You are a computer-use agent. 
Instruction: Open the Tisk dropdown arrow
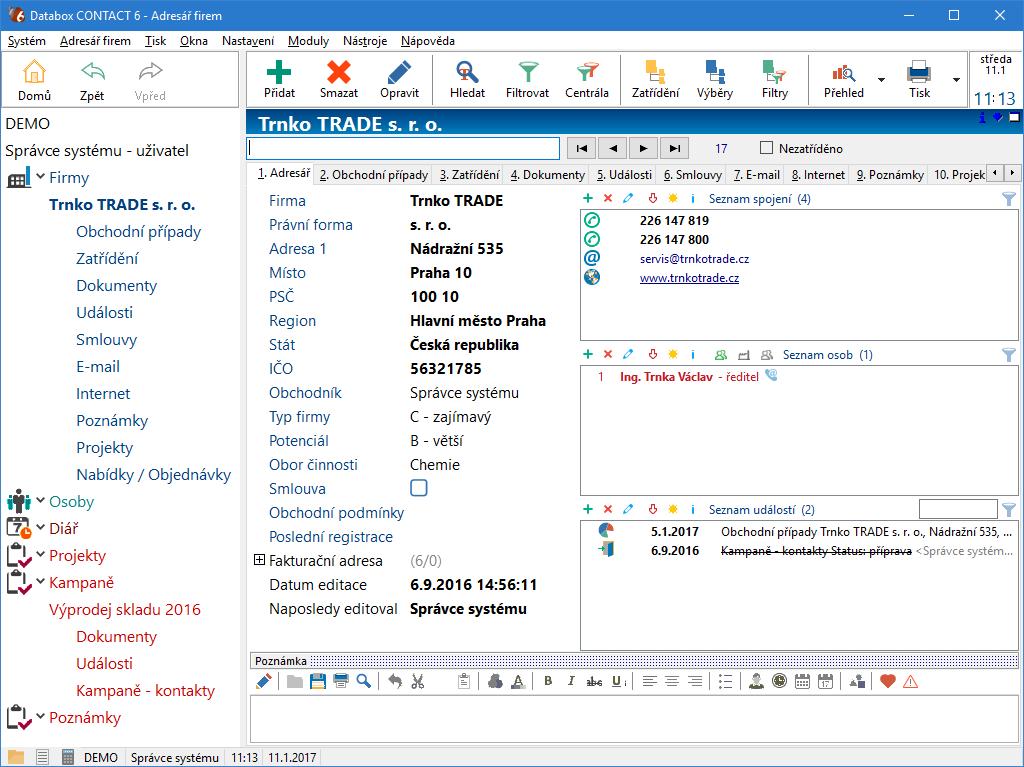pyautogui.click(x=956, y=80)
